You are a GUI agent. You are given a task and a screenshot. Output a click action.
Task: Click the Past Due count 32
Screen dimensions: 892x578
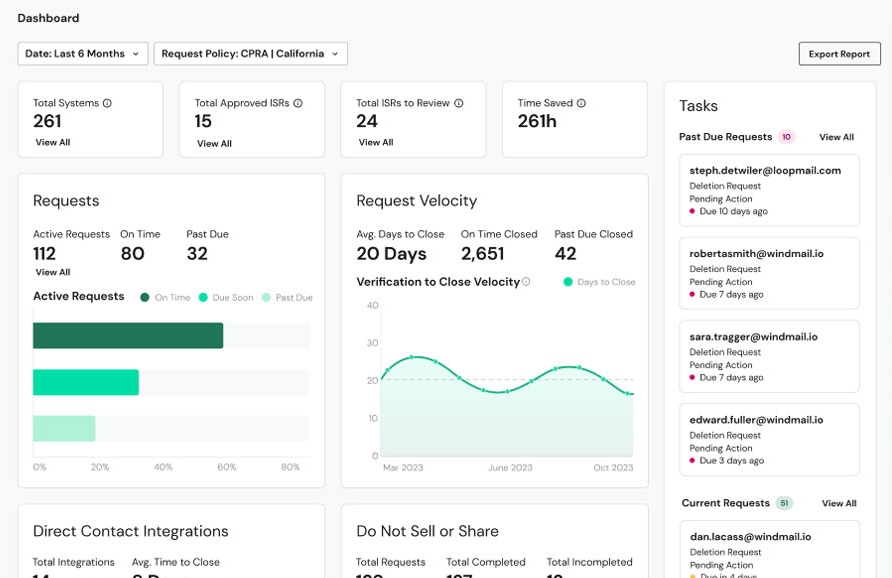tap(197, 254)
